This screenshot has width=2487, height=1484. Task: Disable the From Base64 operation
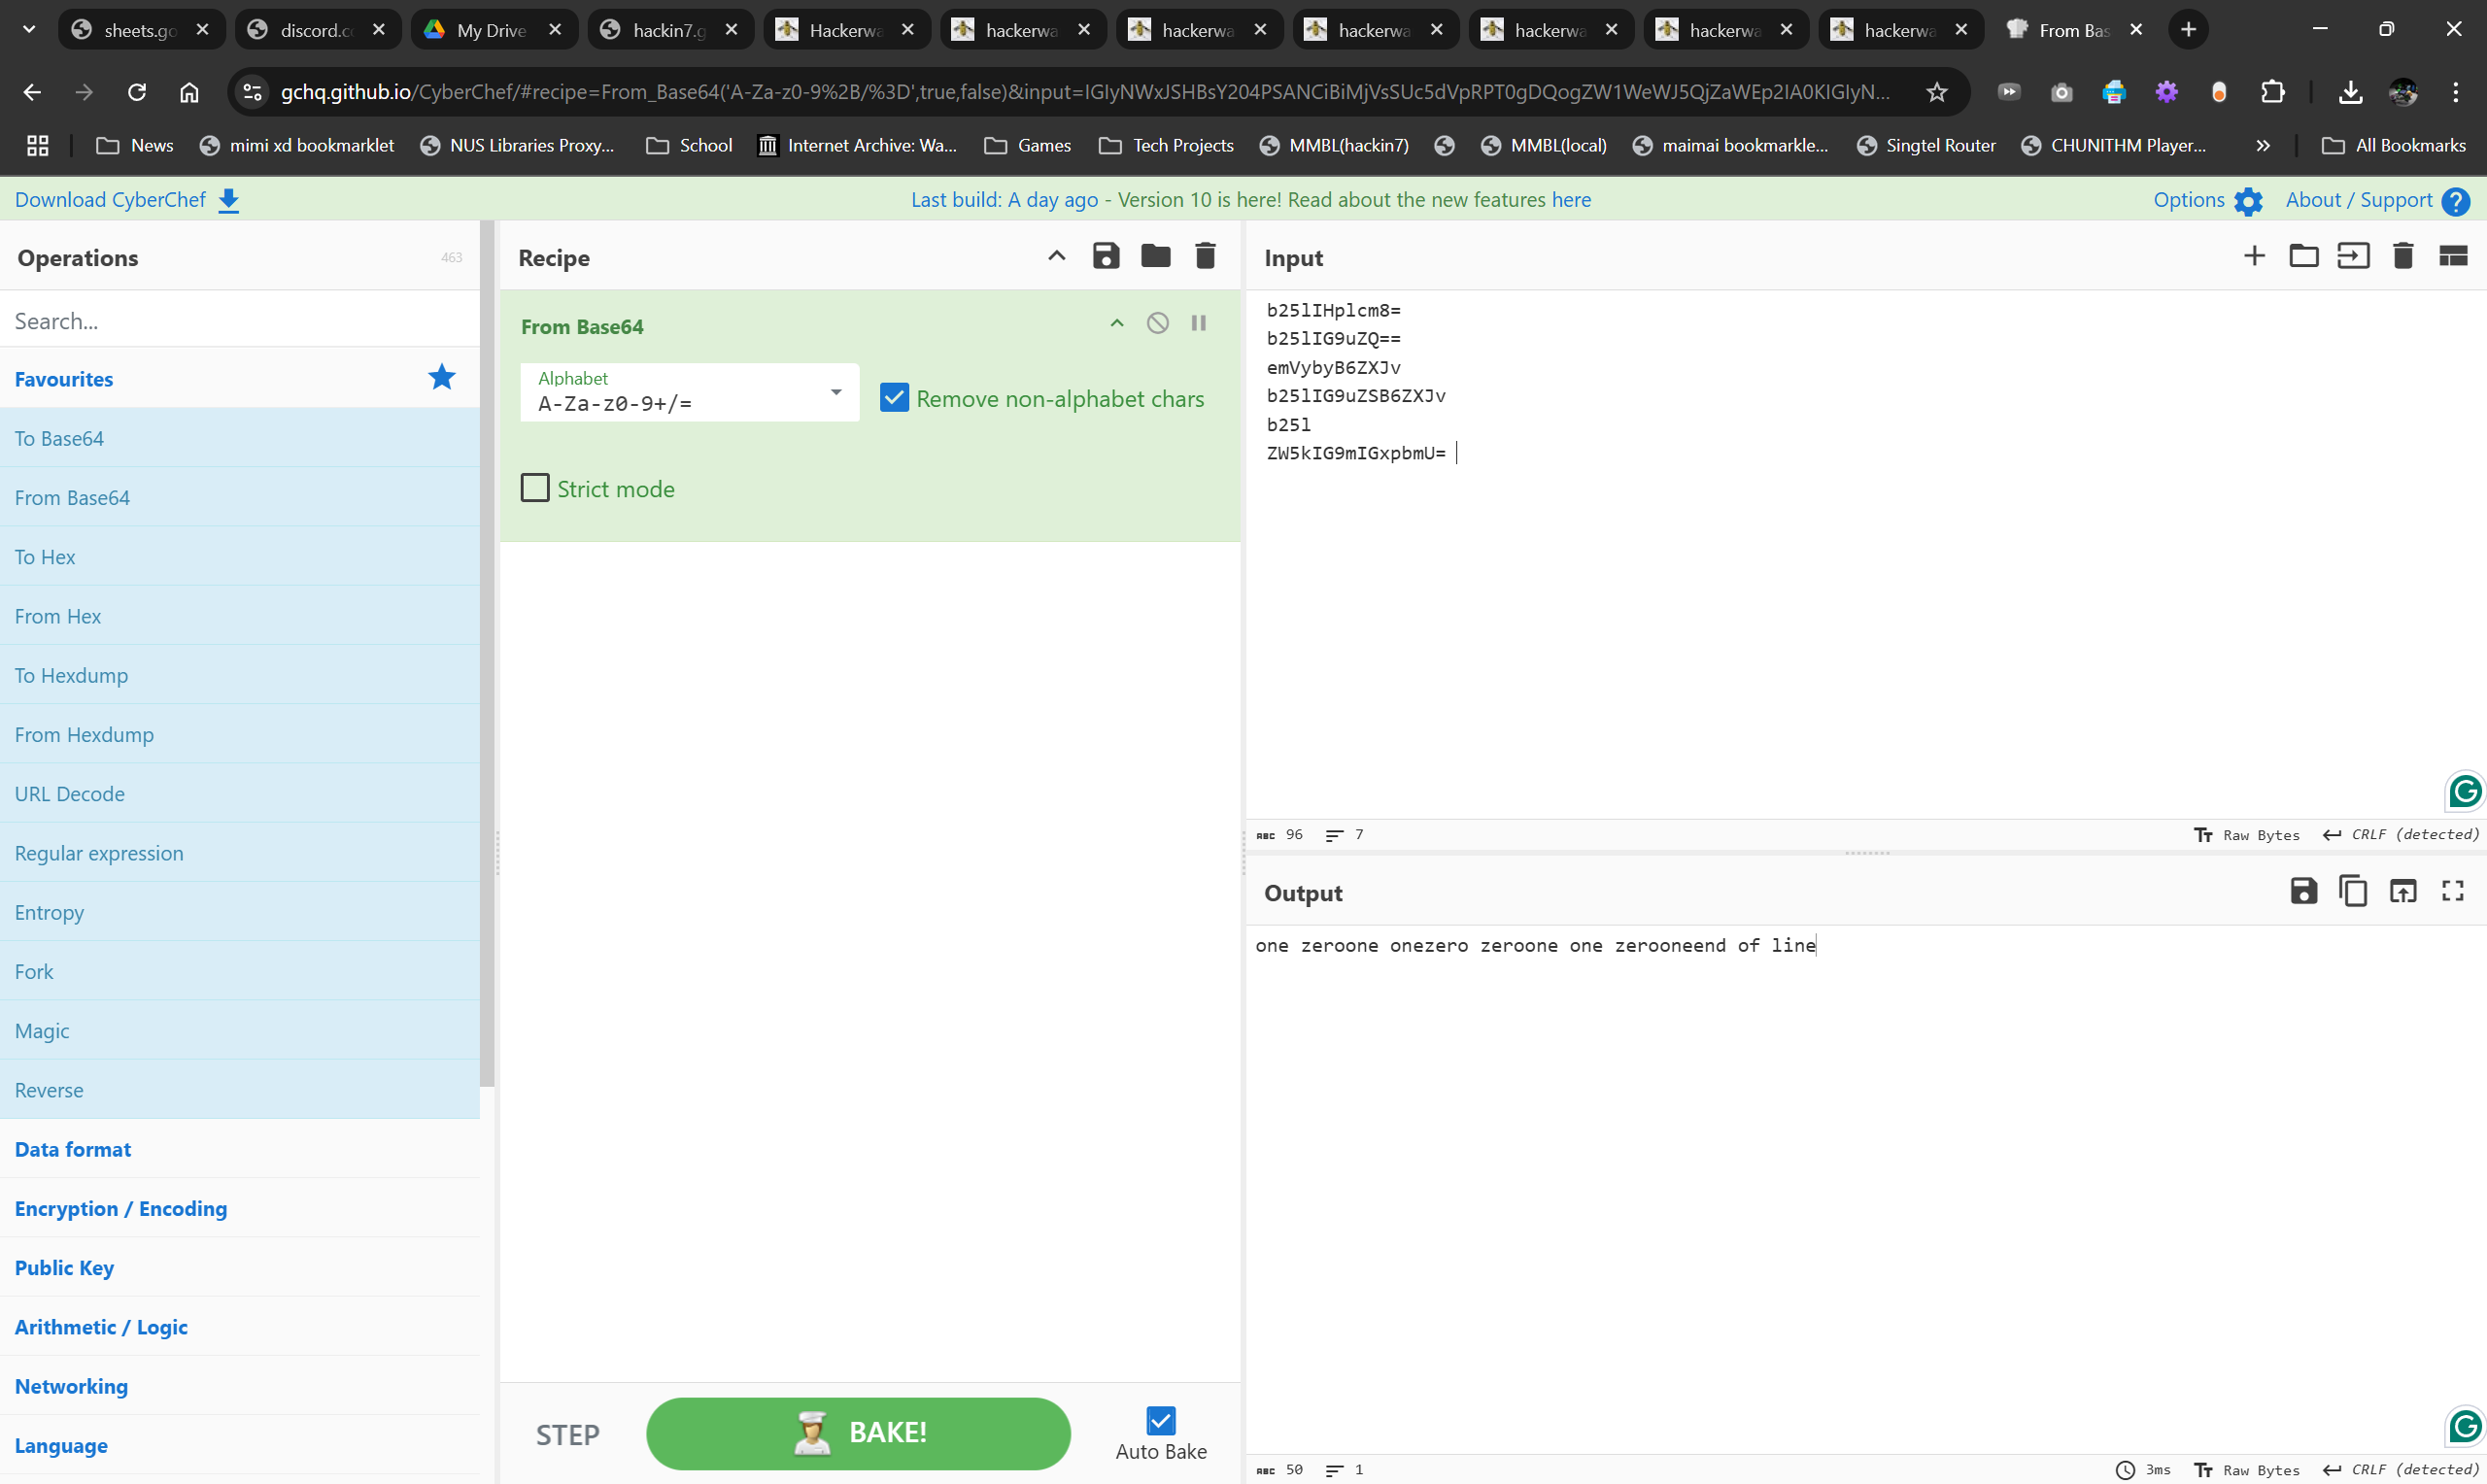pos(1157,323)
